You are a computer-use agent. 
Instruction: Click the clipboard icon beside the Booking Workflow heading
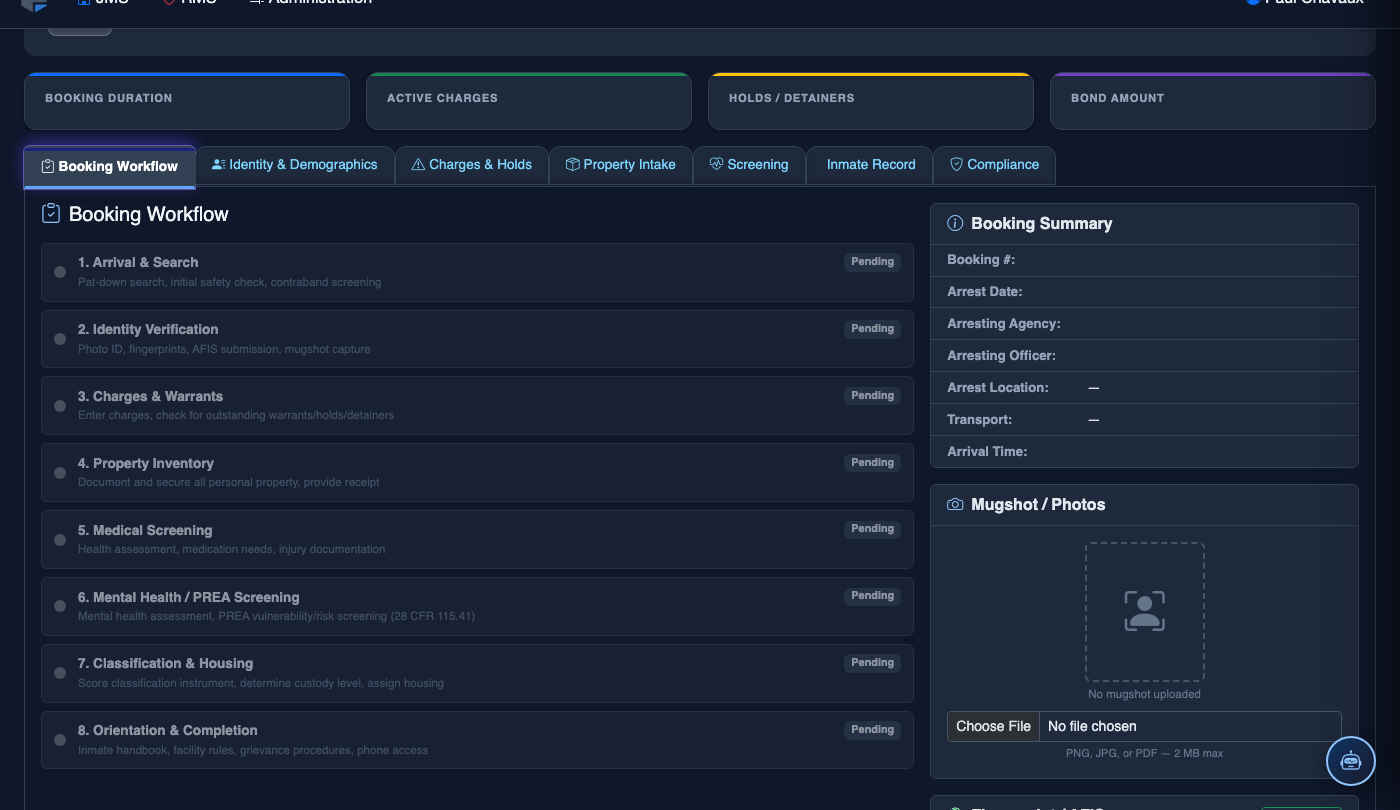pyautogui.click(x=51, y=214)
